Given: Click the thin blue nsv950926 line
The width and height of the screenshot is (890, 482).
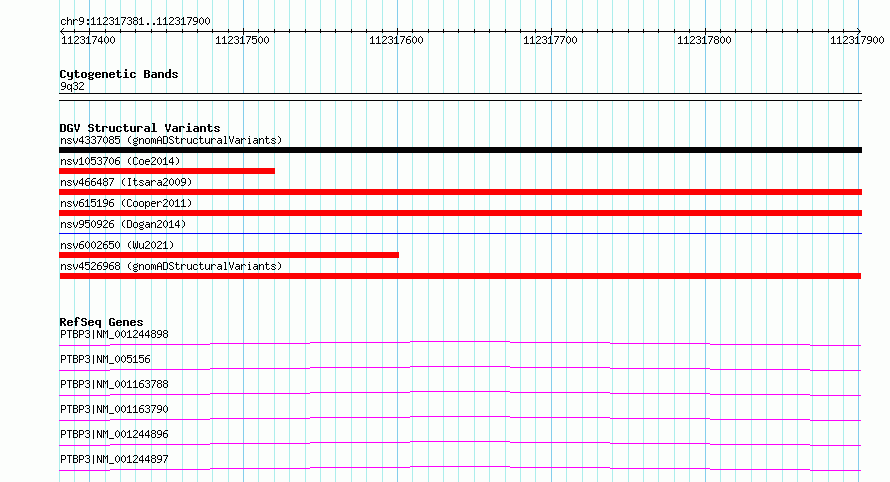Looking at the screenshot, I should 460,233.
